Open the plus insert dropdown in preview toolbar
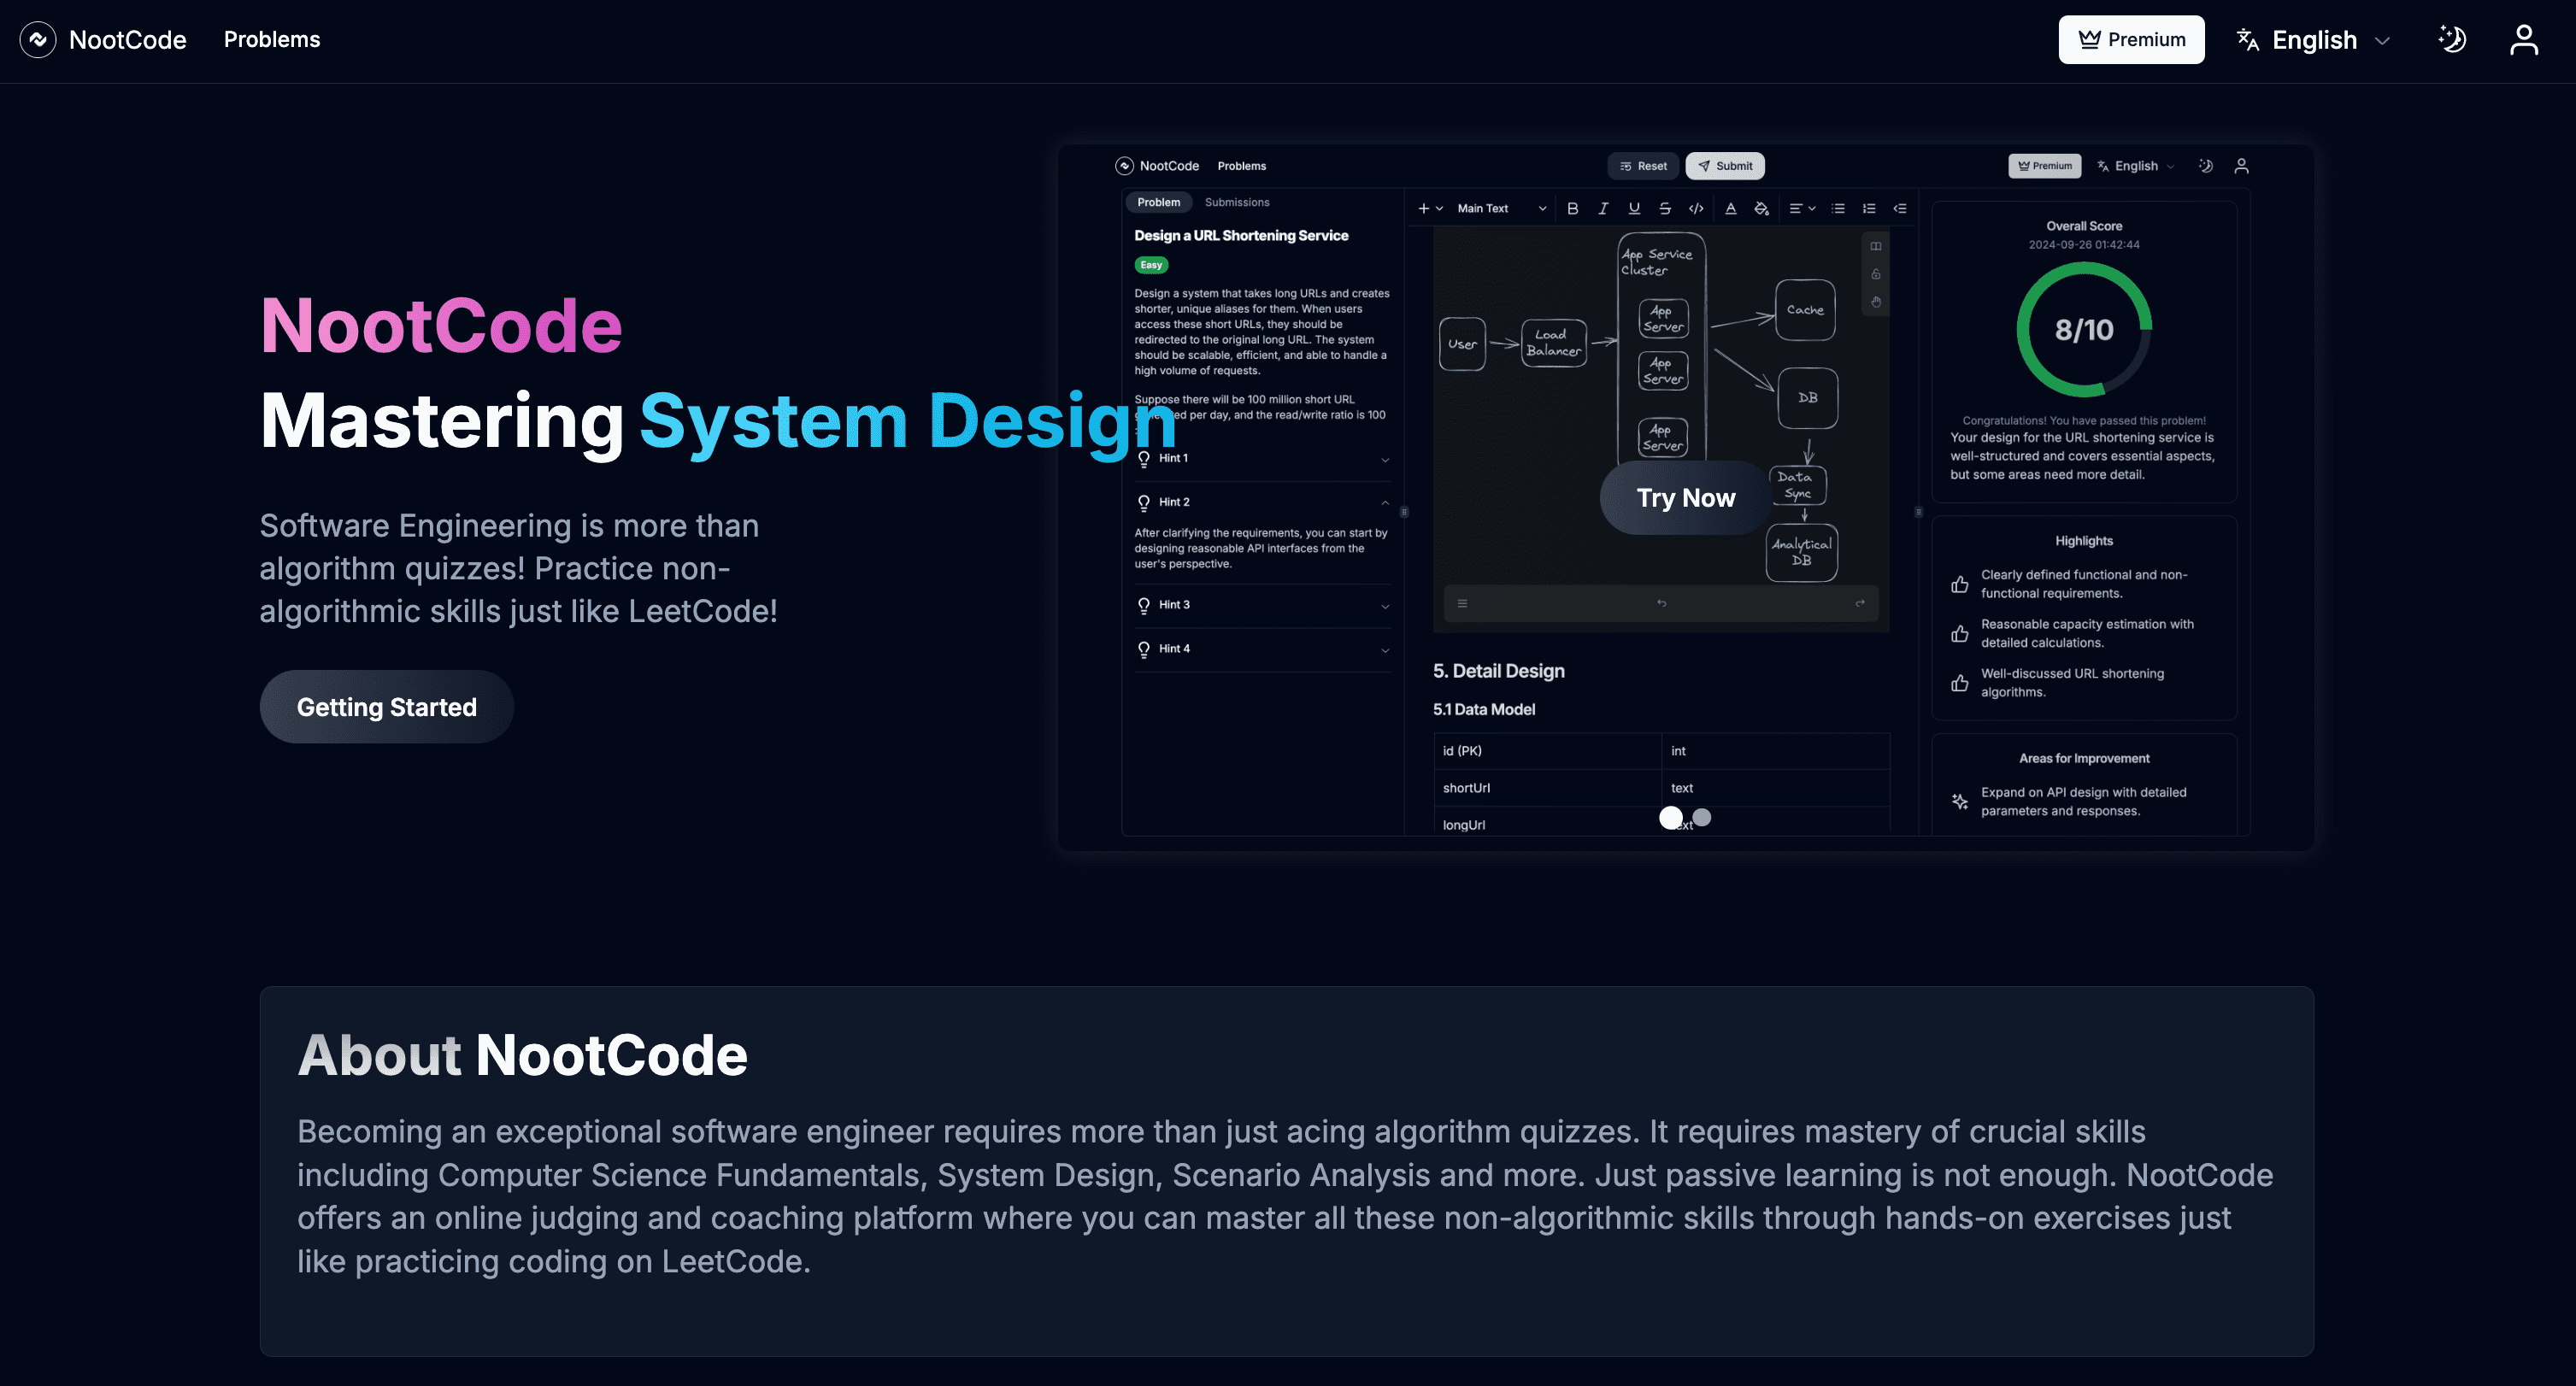2576x1386 pixels. coord(1430,208)
